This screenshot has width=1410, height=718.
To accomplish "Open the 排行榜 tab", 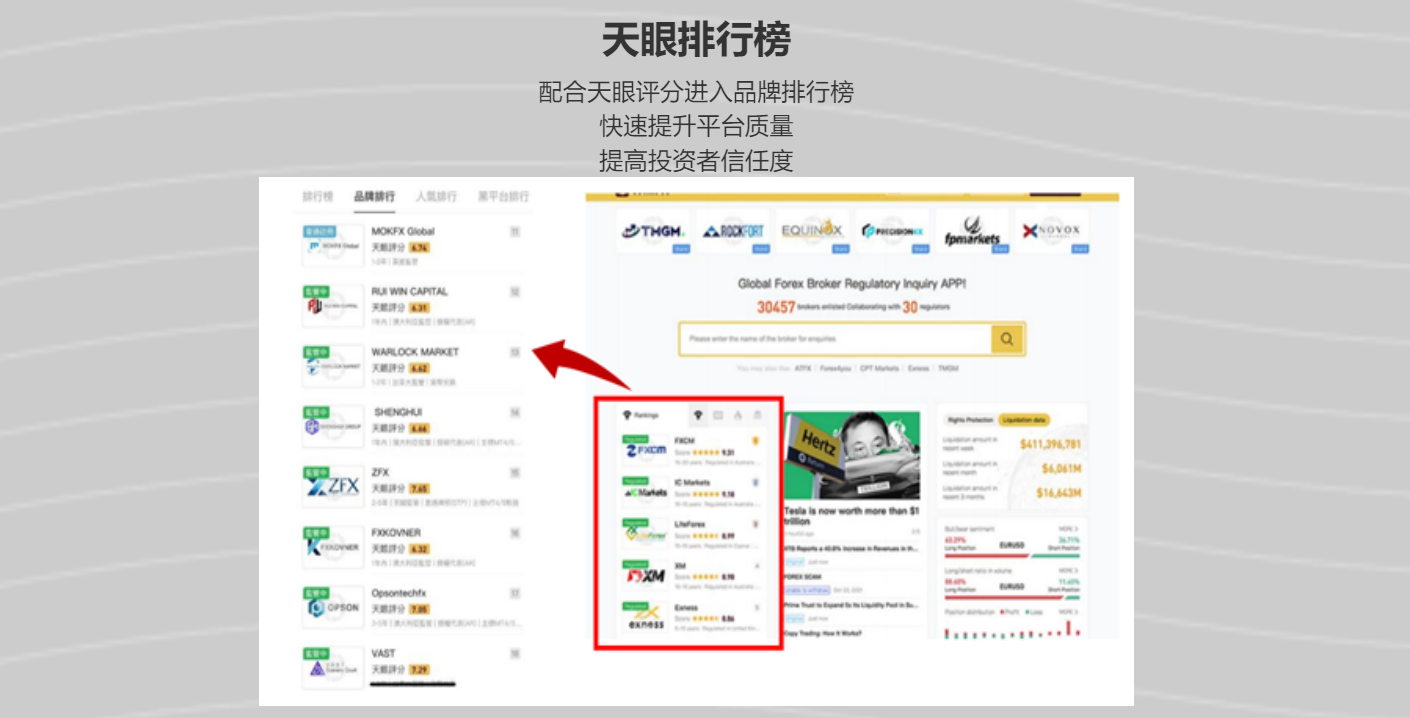I will pos(318,197).
